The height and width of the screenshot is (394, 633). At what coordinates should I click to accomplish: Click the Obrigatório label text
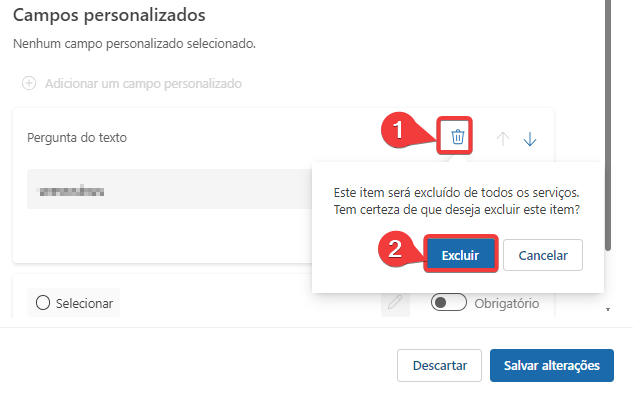(507, 303)
